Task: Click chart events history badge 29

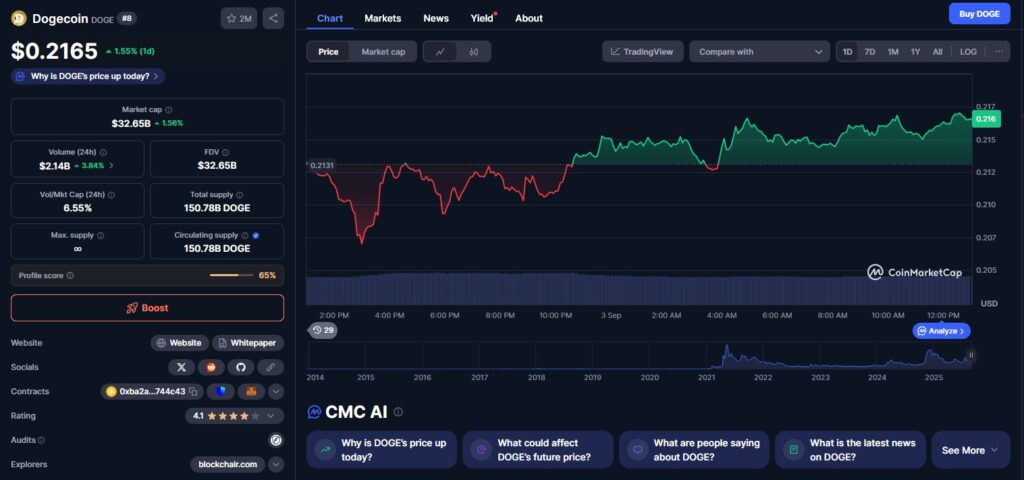Action: pos(322,330)
